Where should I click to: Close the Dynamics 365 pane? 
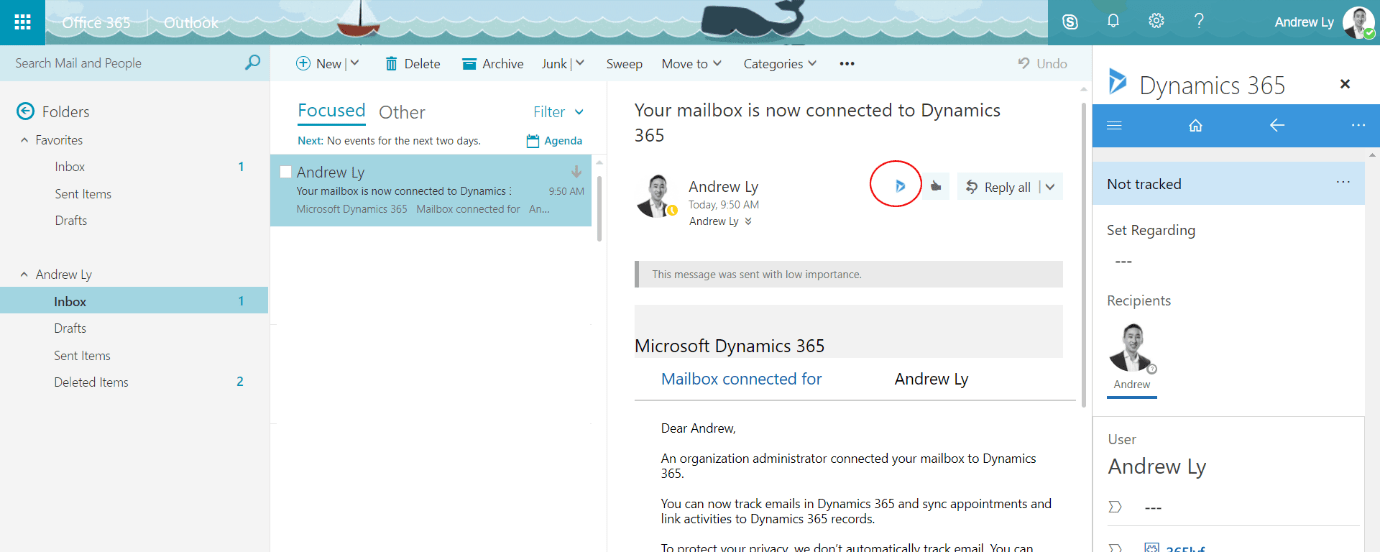point(1345,84)
